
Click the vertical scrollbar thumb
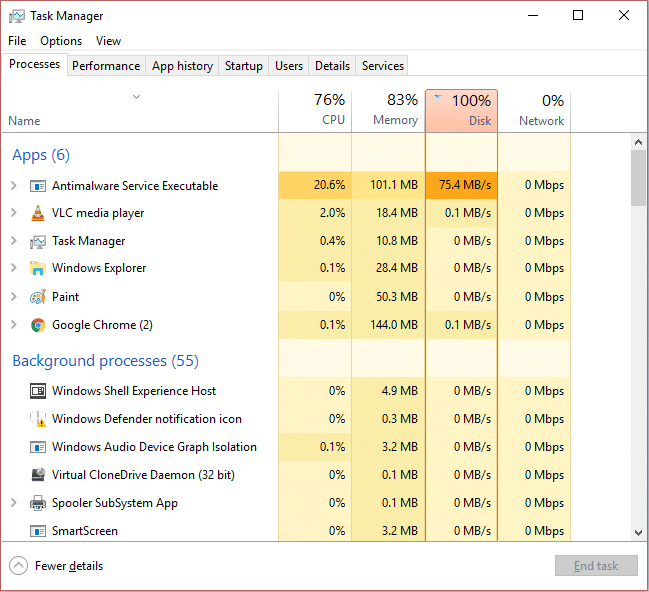click(x=638, y=178)
